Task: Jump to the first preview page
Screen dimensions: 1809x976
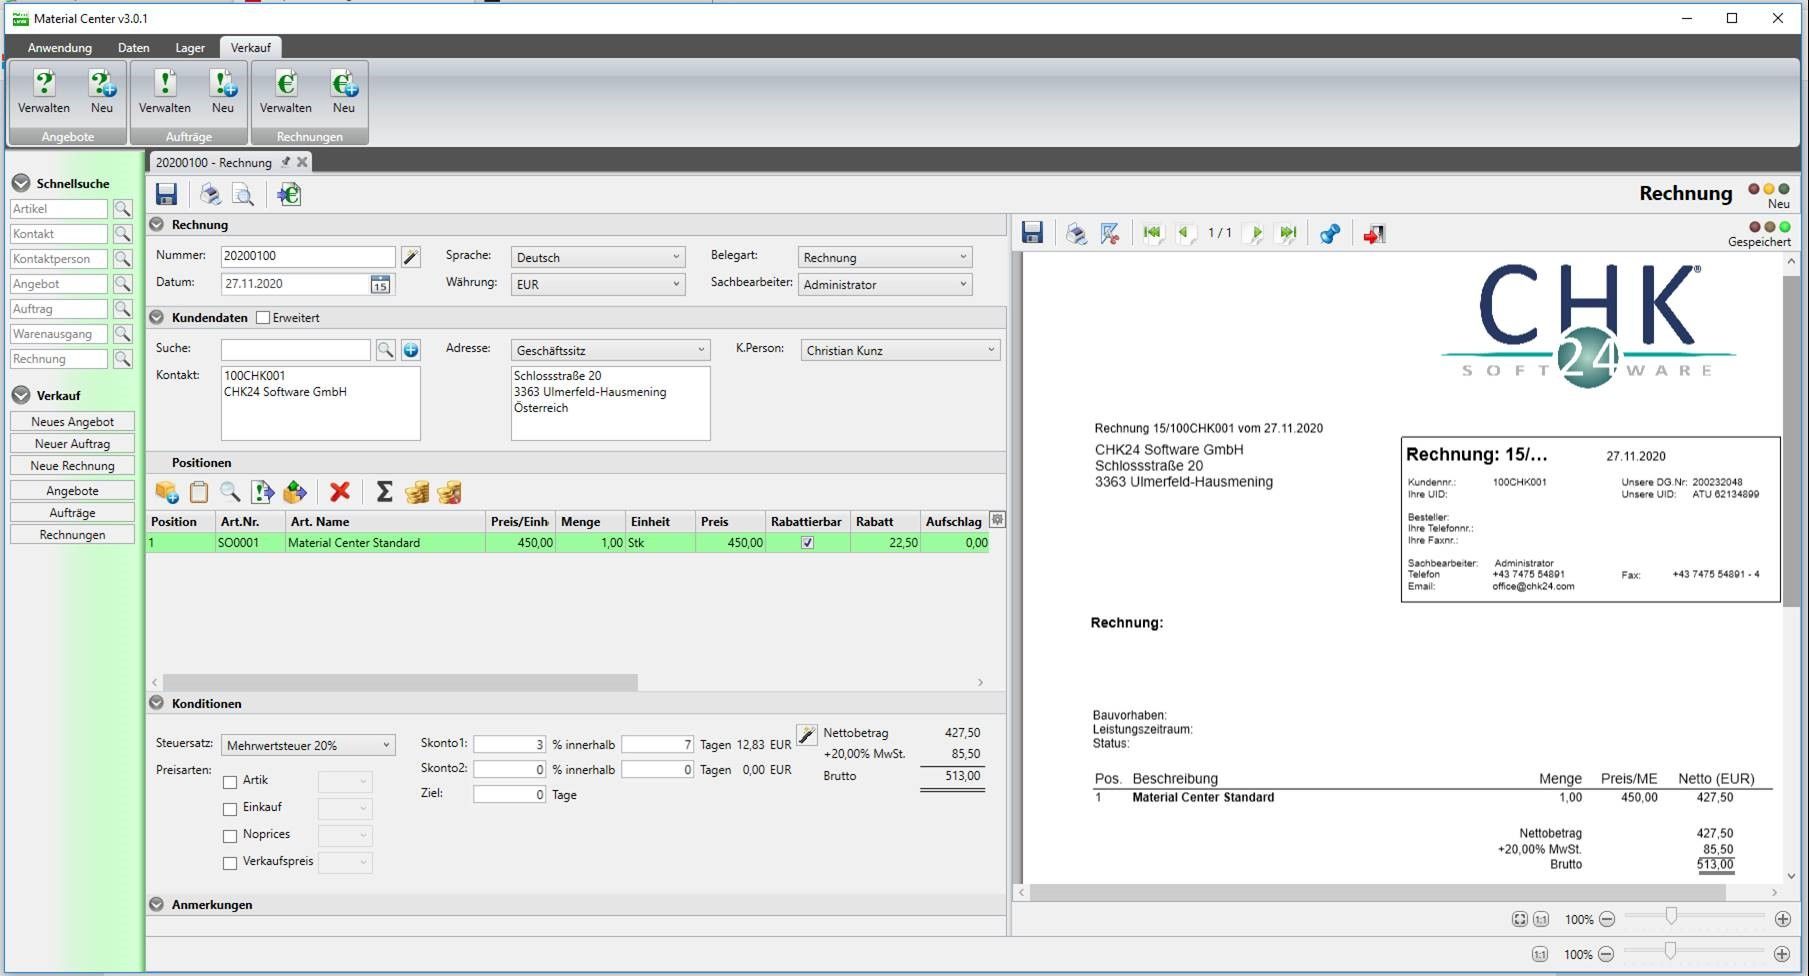Action: [x=1152, y=233]
